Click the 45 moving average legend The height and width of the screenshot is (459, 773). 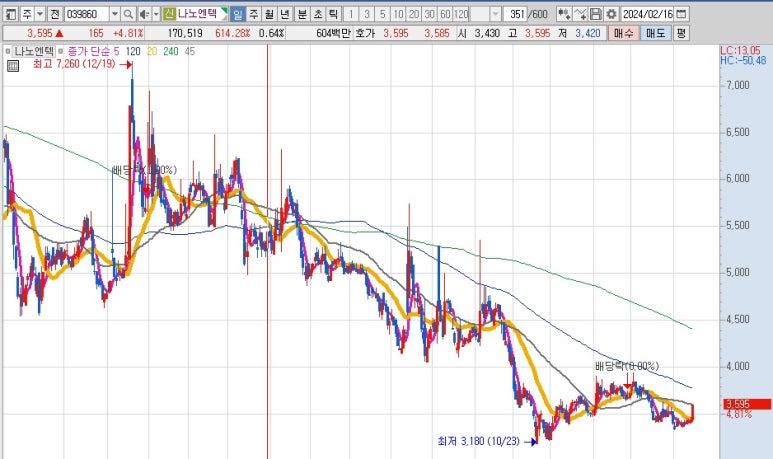point(190,51)
